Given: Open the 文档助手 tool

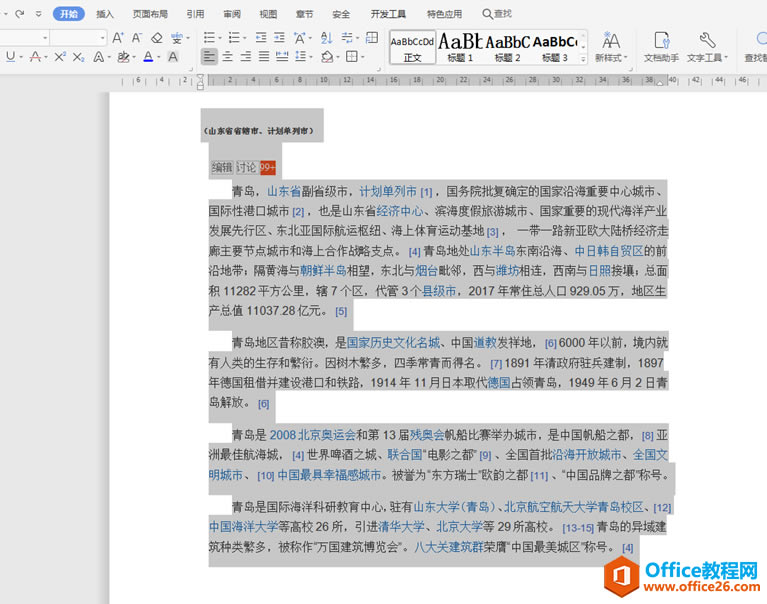Looking at the screenshot, I should [x=661, y=47].
